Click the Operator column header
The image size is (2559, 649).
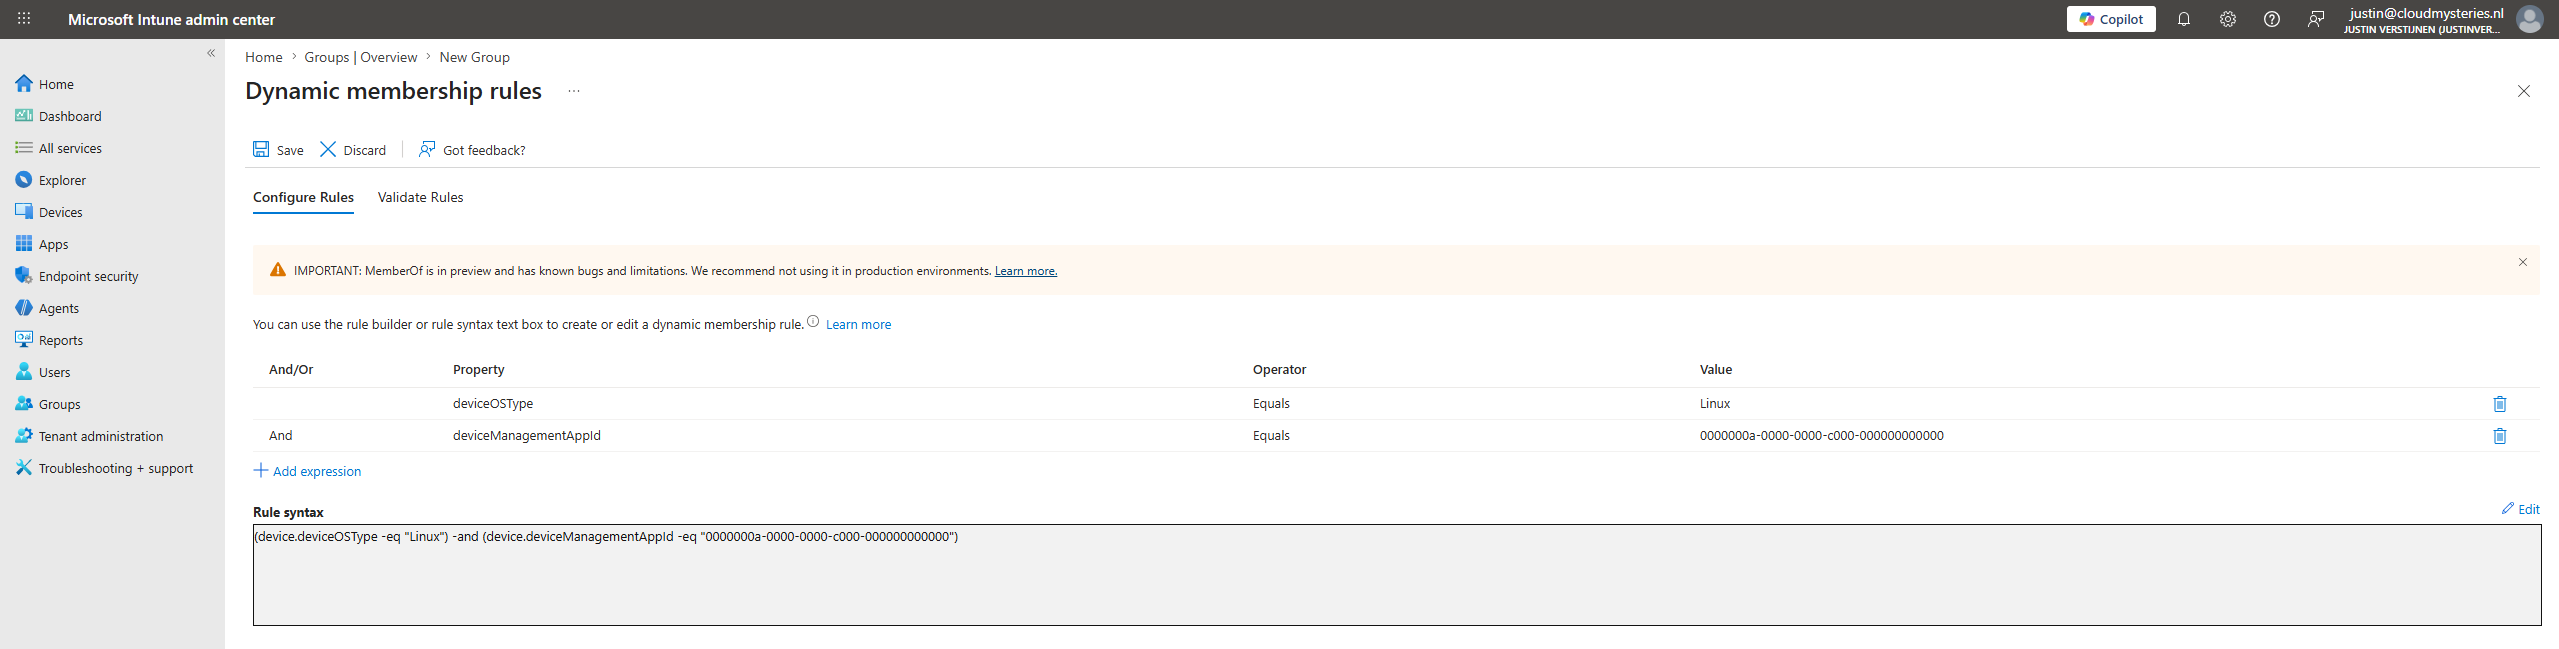[1280, 370]
